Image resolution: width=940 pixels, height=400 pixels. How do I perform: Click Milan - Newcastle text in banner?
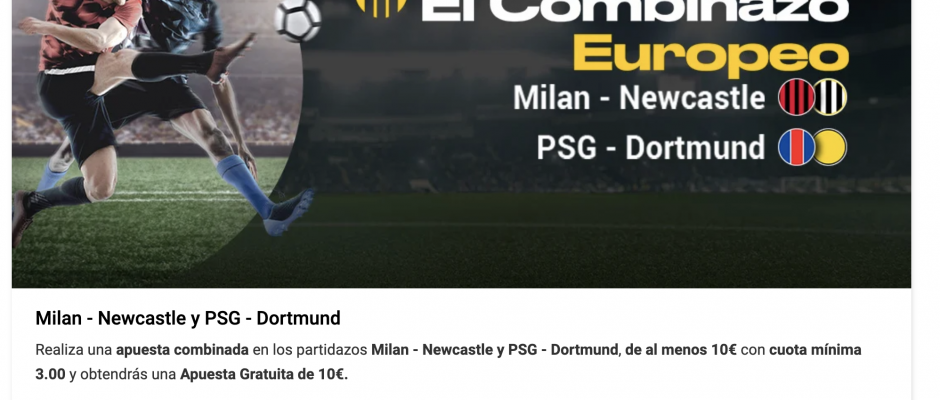point(639,98)
